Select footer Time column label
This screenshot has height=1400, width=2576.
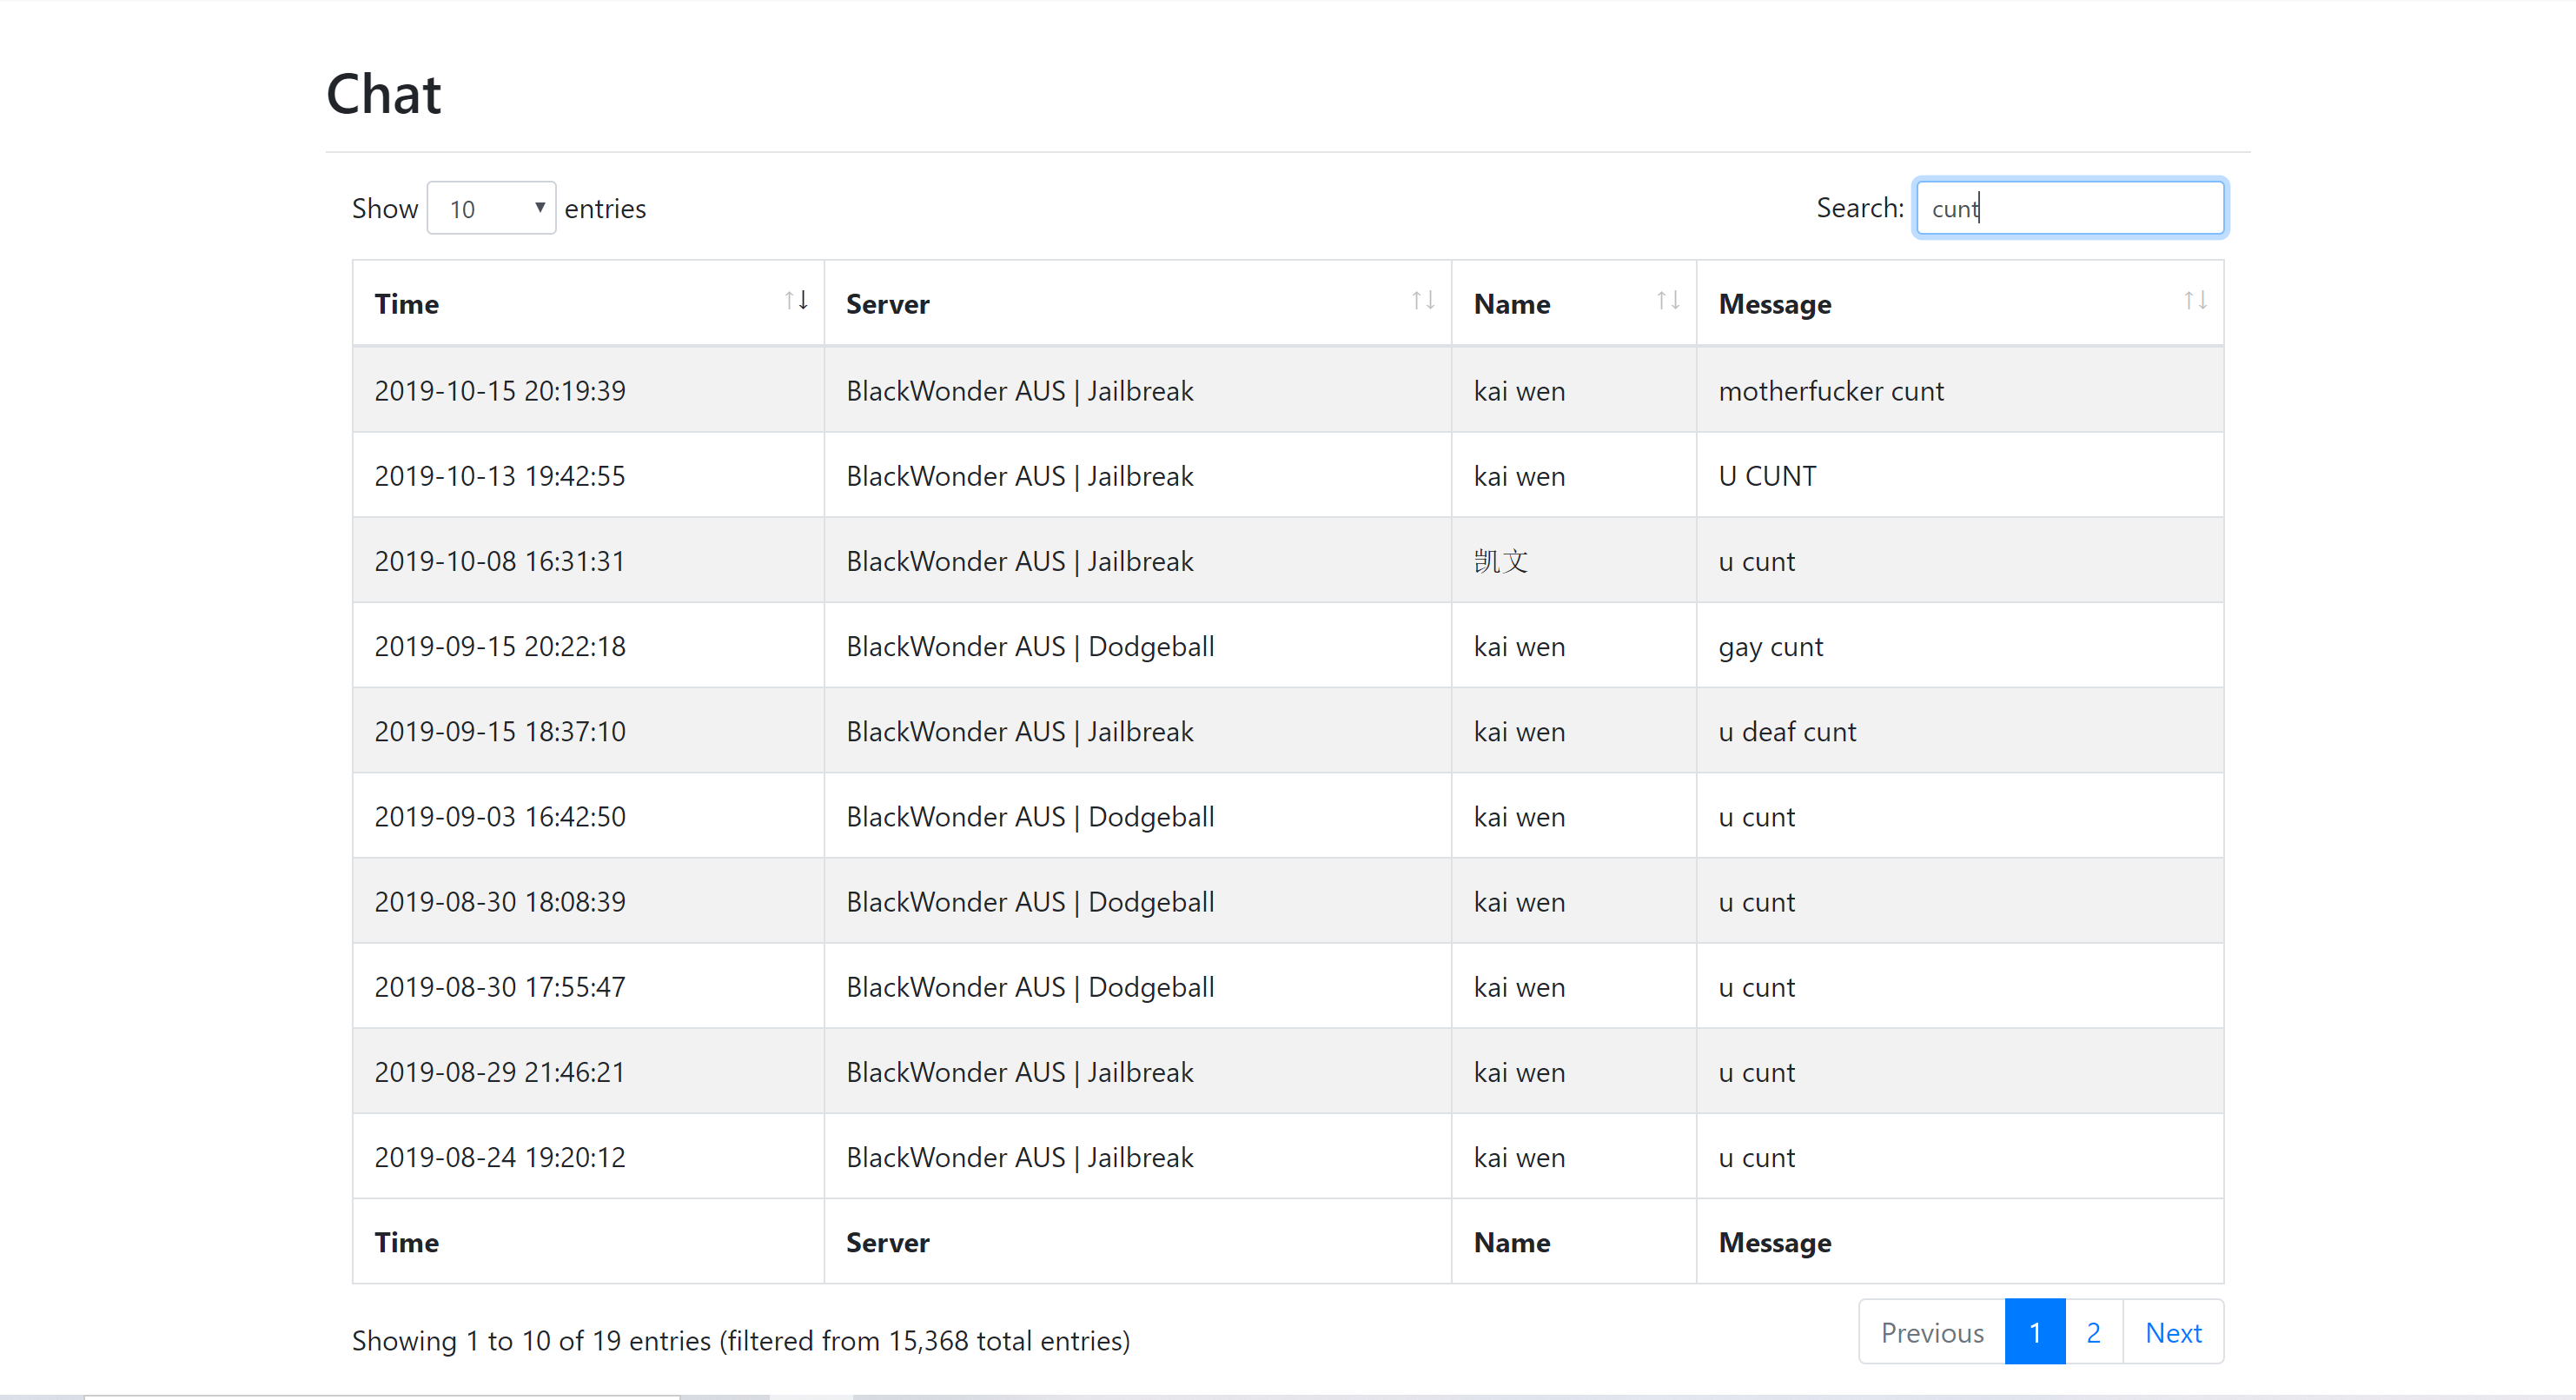point(406,1242)
